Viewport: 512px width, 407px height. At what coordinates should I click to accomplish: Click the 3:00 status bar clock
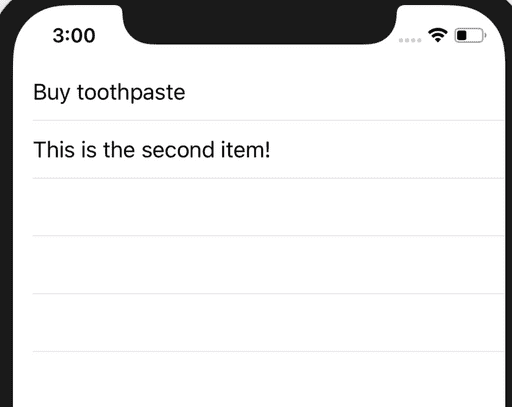pyautogui.click(x=74, y=35)
